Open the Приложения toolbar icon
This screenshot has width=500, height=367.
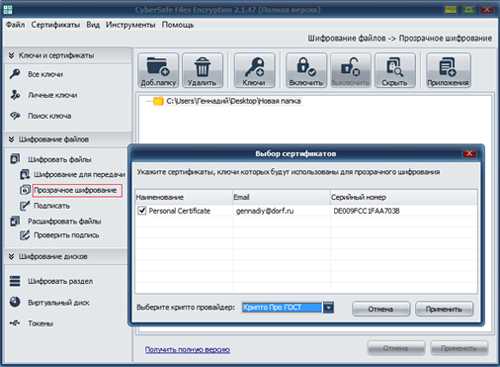click(448, 70)
